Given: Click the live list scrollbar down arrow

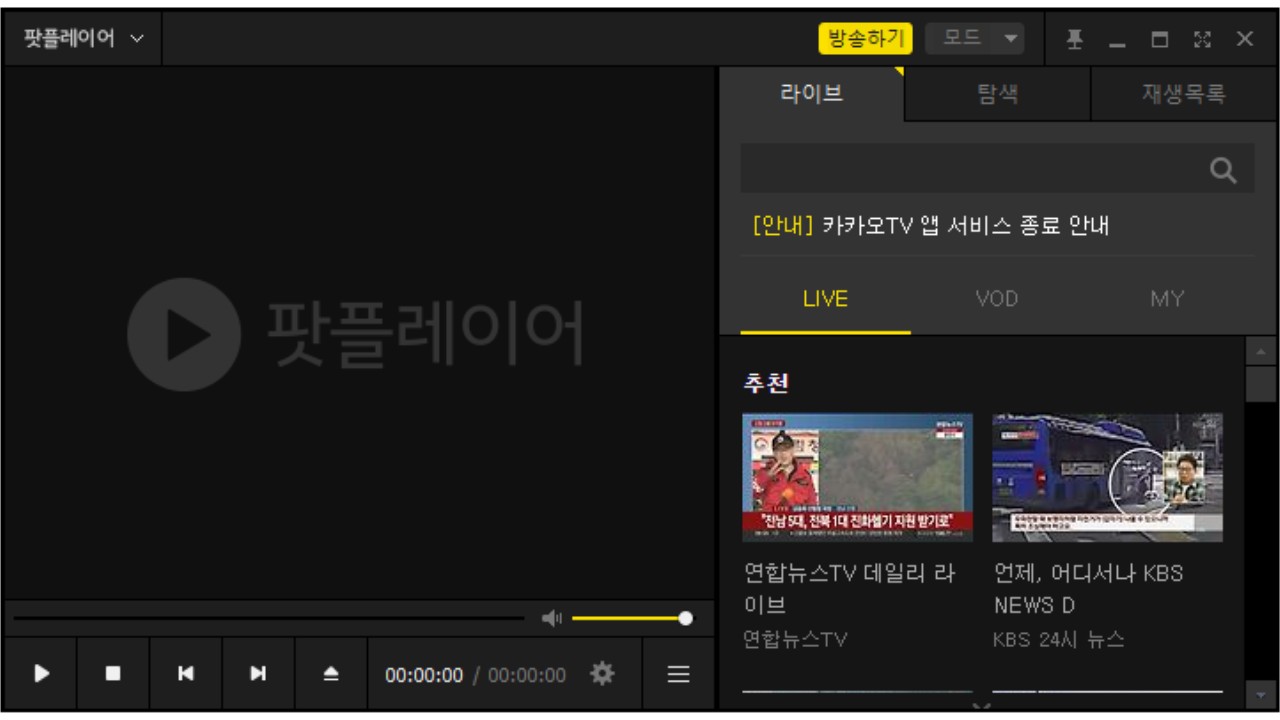Looking at the screenshot, I should point(1260,693).
